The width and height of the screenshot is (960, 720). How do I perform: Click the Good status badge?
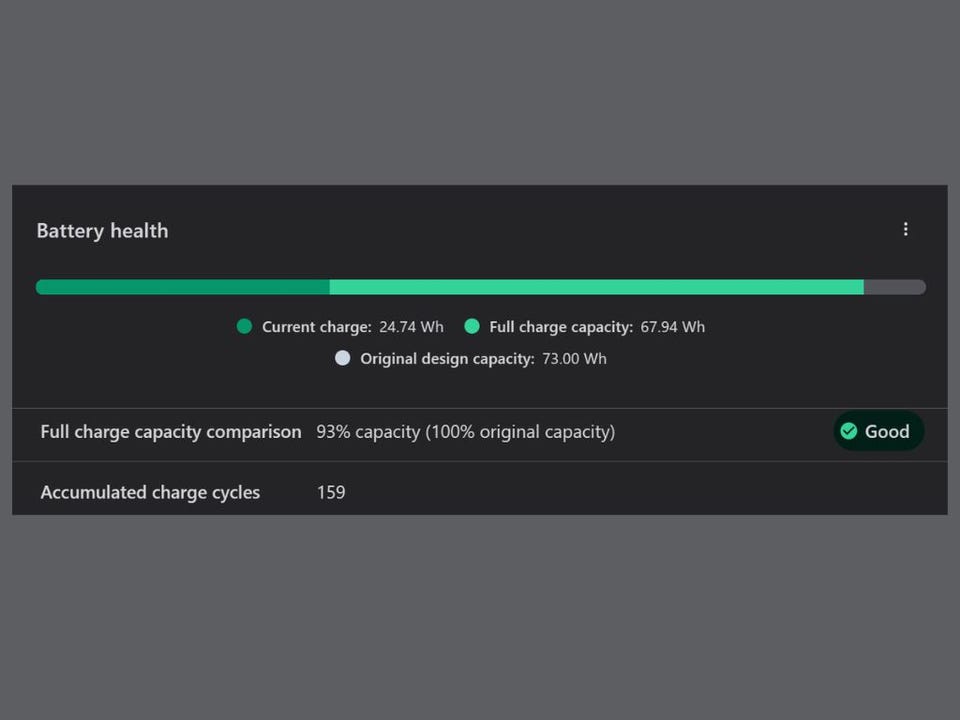point(878,431)
